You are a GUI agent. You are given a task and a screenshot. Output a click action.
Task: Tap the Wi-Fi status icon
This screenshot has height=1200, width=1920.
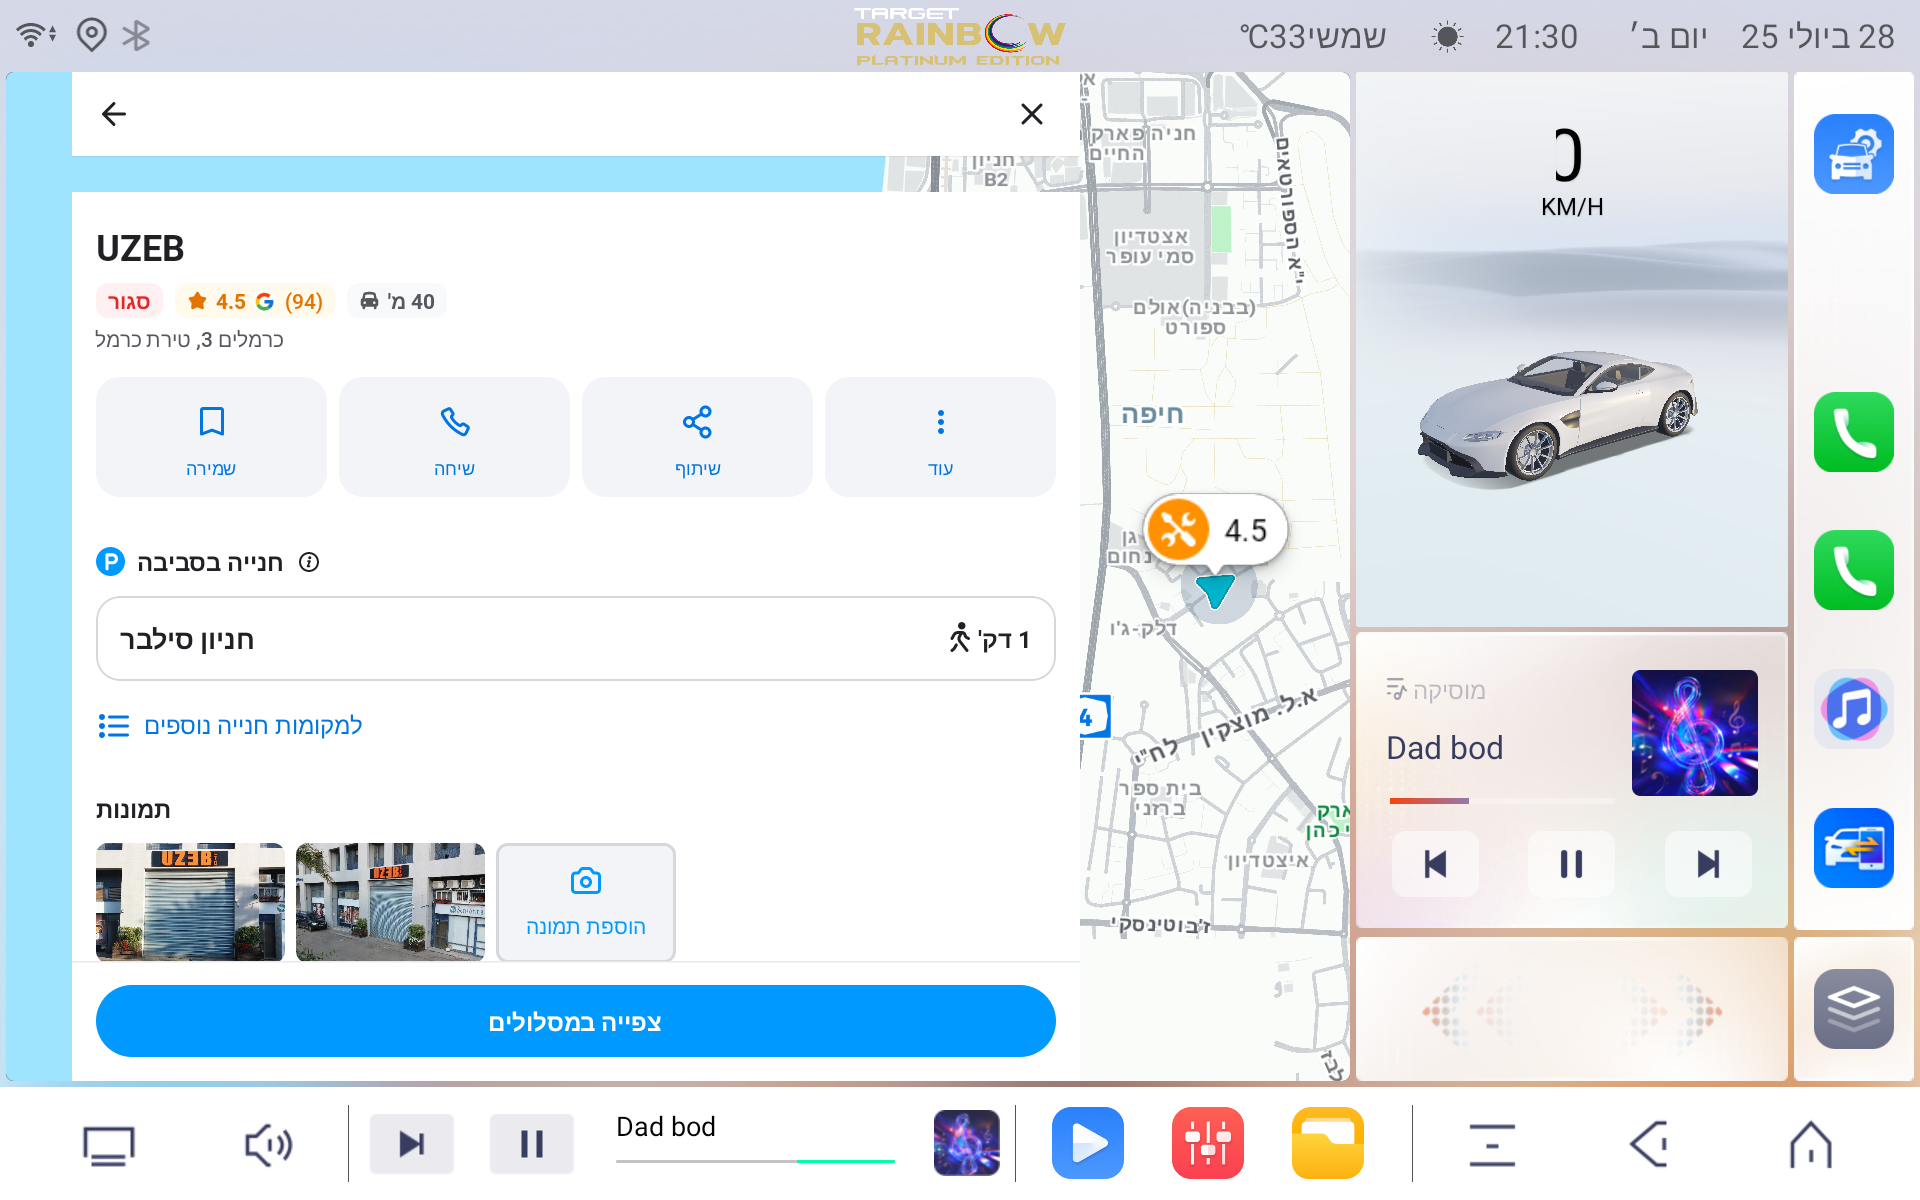tap(35, 36)
